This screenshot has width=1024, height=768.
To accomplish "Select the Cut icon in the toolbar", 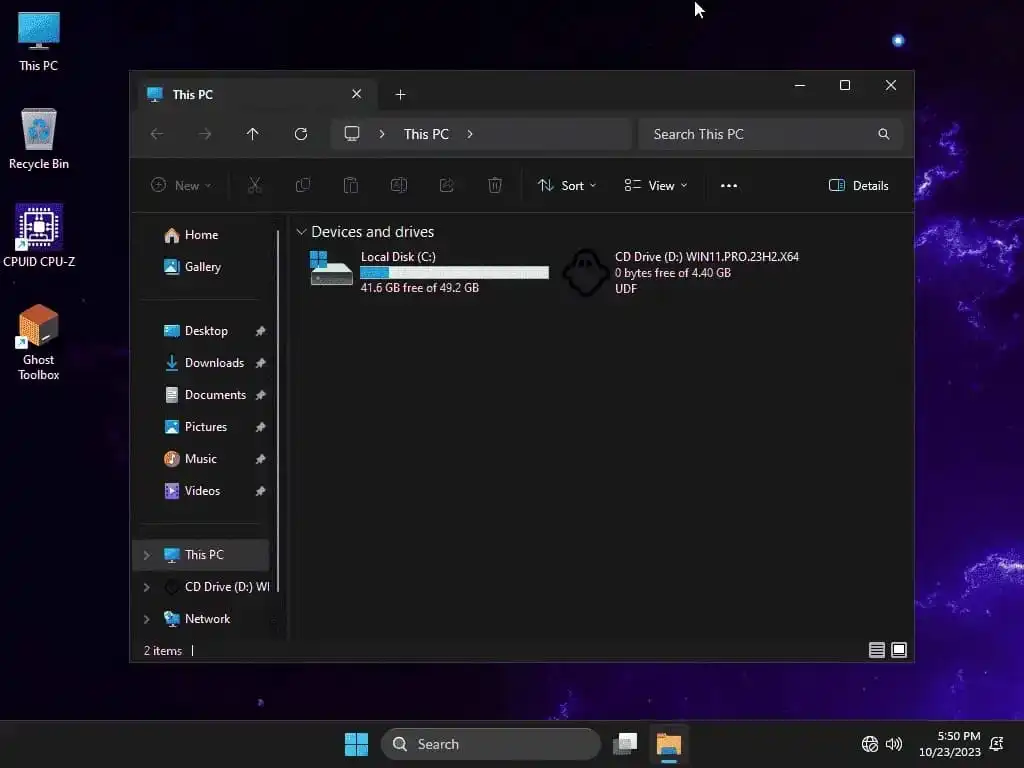I will pos(254,185).
